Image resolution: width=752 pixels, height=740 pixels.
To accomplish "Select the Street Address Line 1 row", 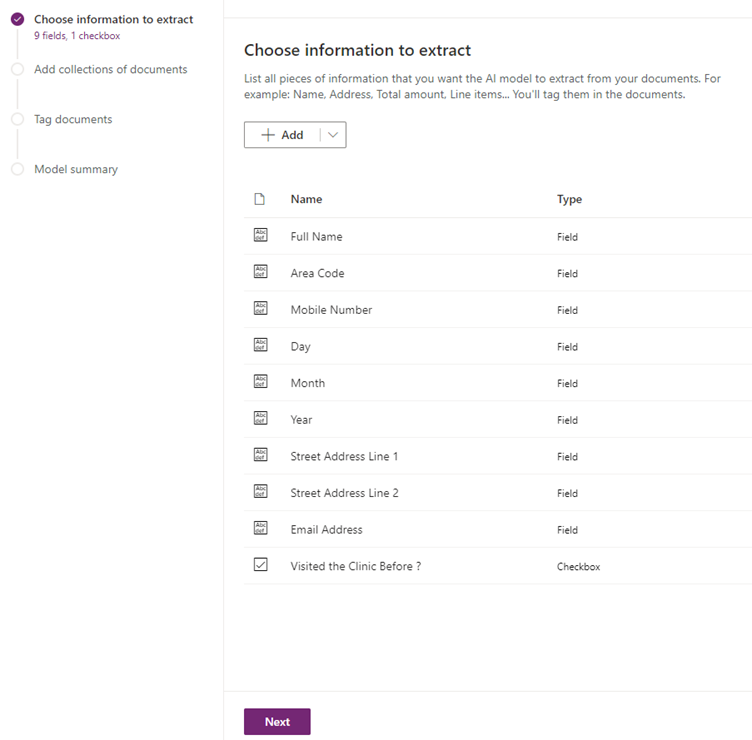I will pos(344,456).
